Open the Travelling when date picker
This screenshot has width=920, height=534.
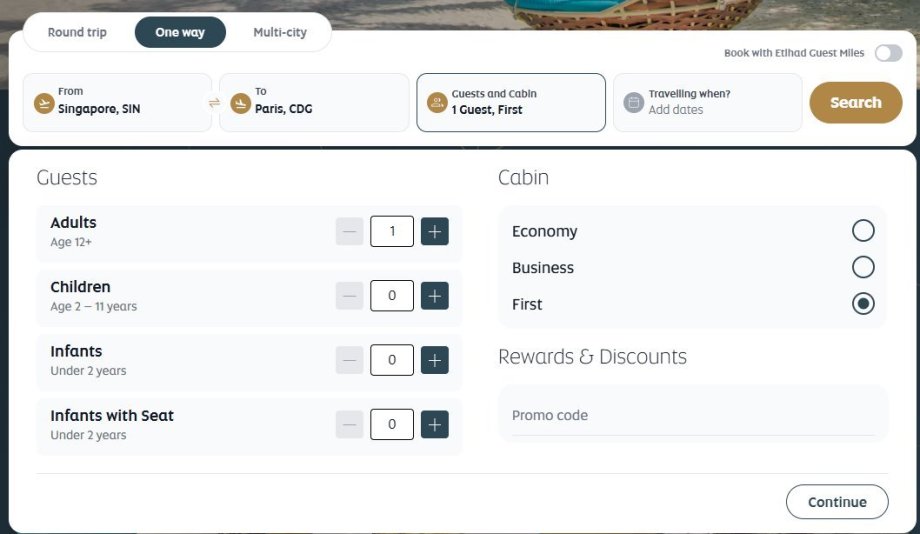pyautogui.click(x=708, y=103)
